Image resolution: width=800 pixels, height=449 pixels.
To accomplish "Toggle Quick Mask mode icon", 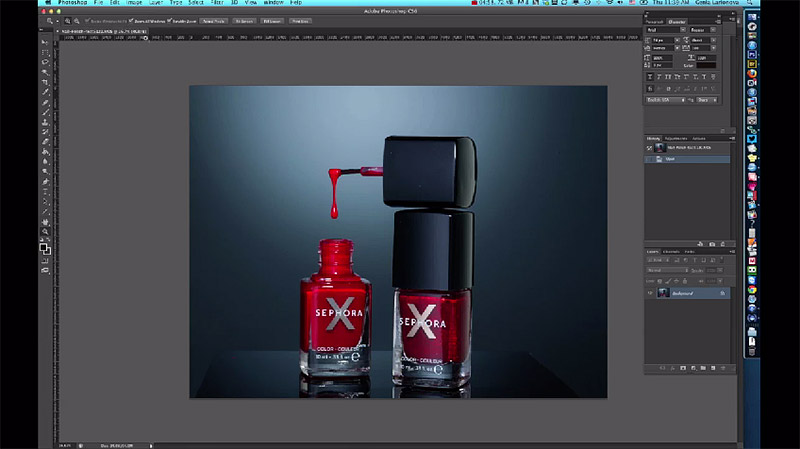I will tap(45, 261).
